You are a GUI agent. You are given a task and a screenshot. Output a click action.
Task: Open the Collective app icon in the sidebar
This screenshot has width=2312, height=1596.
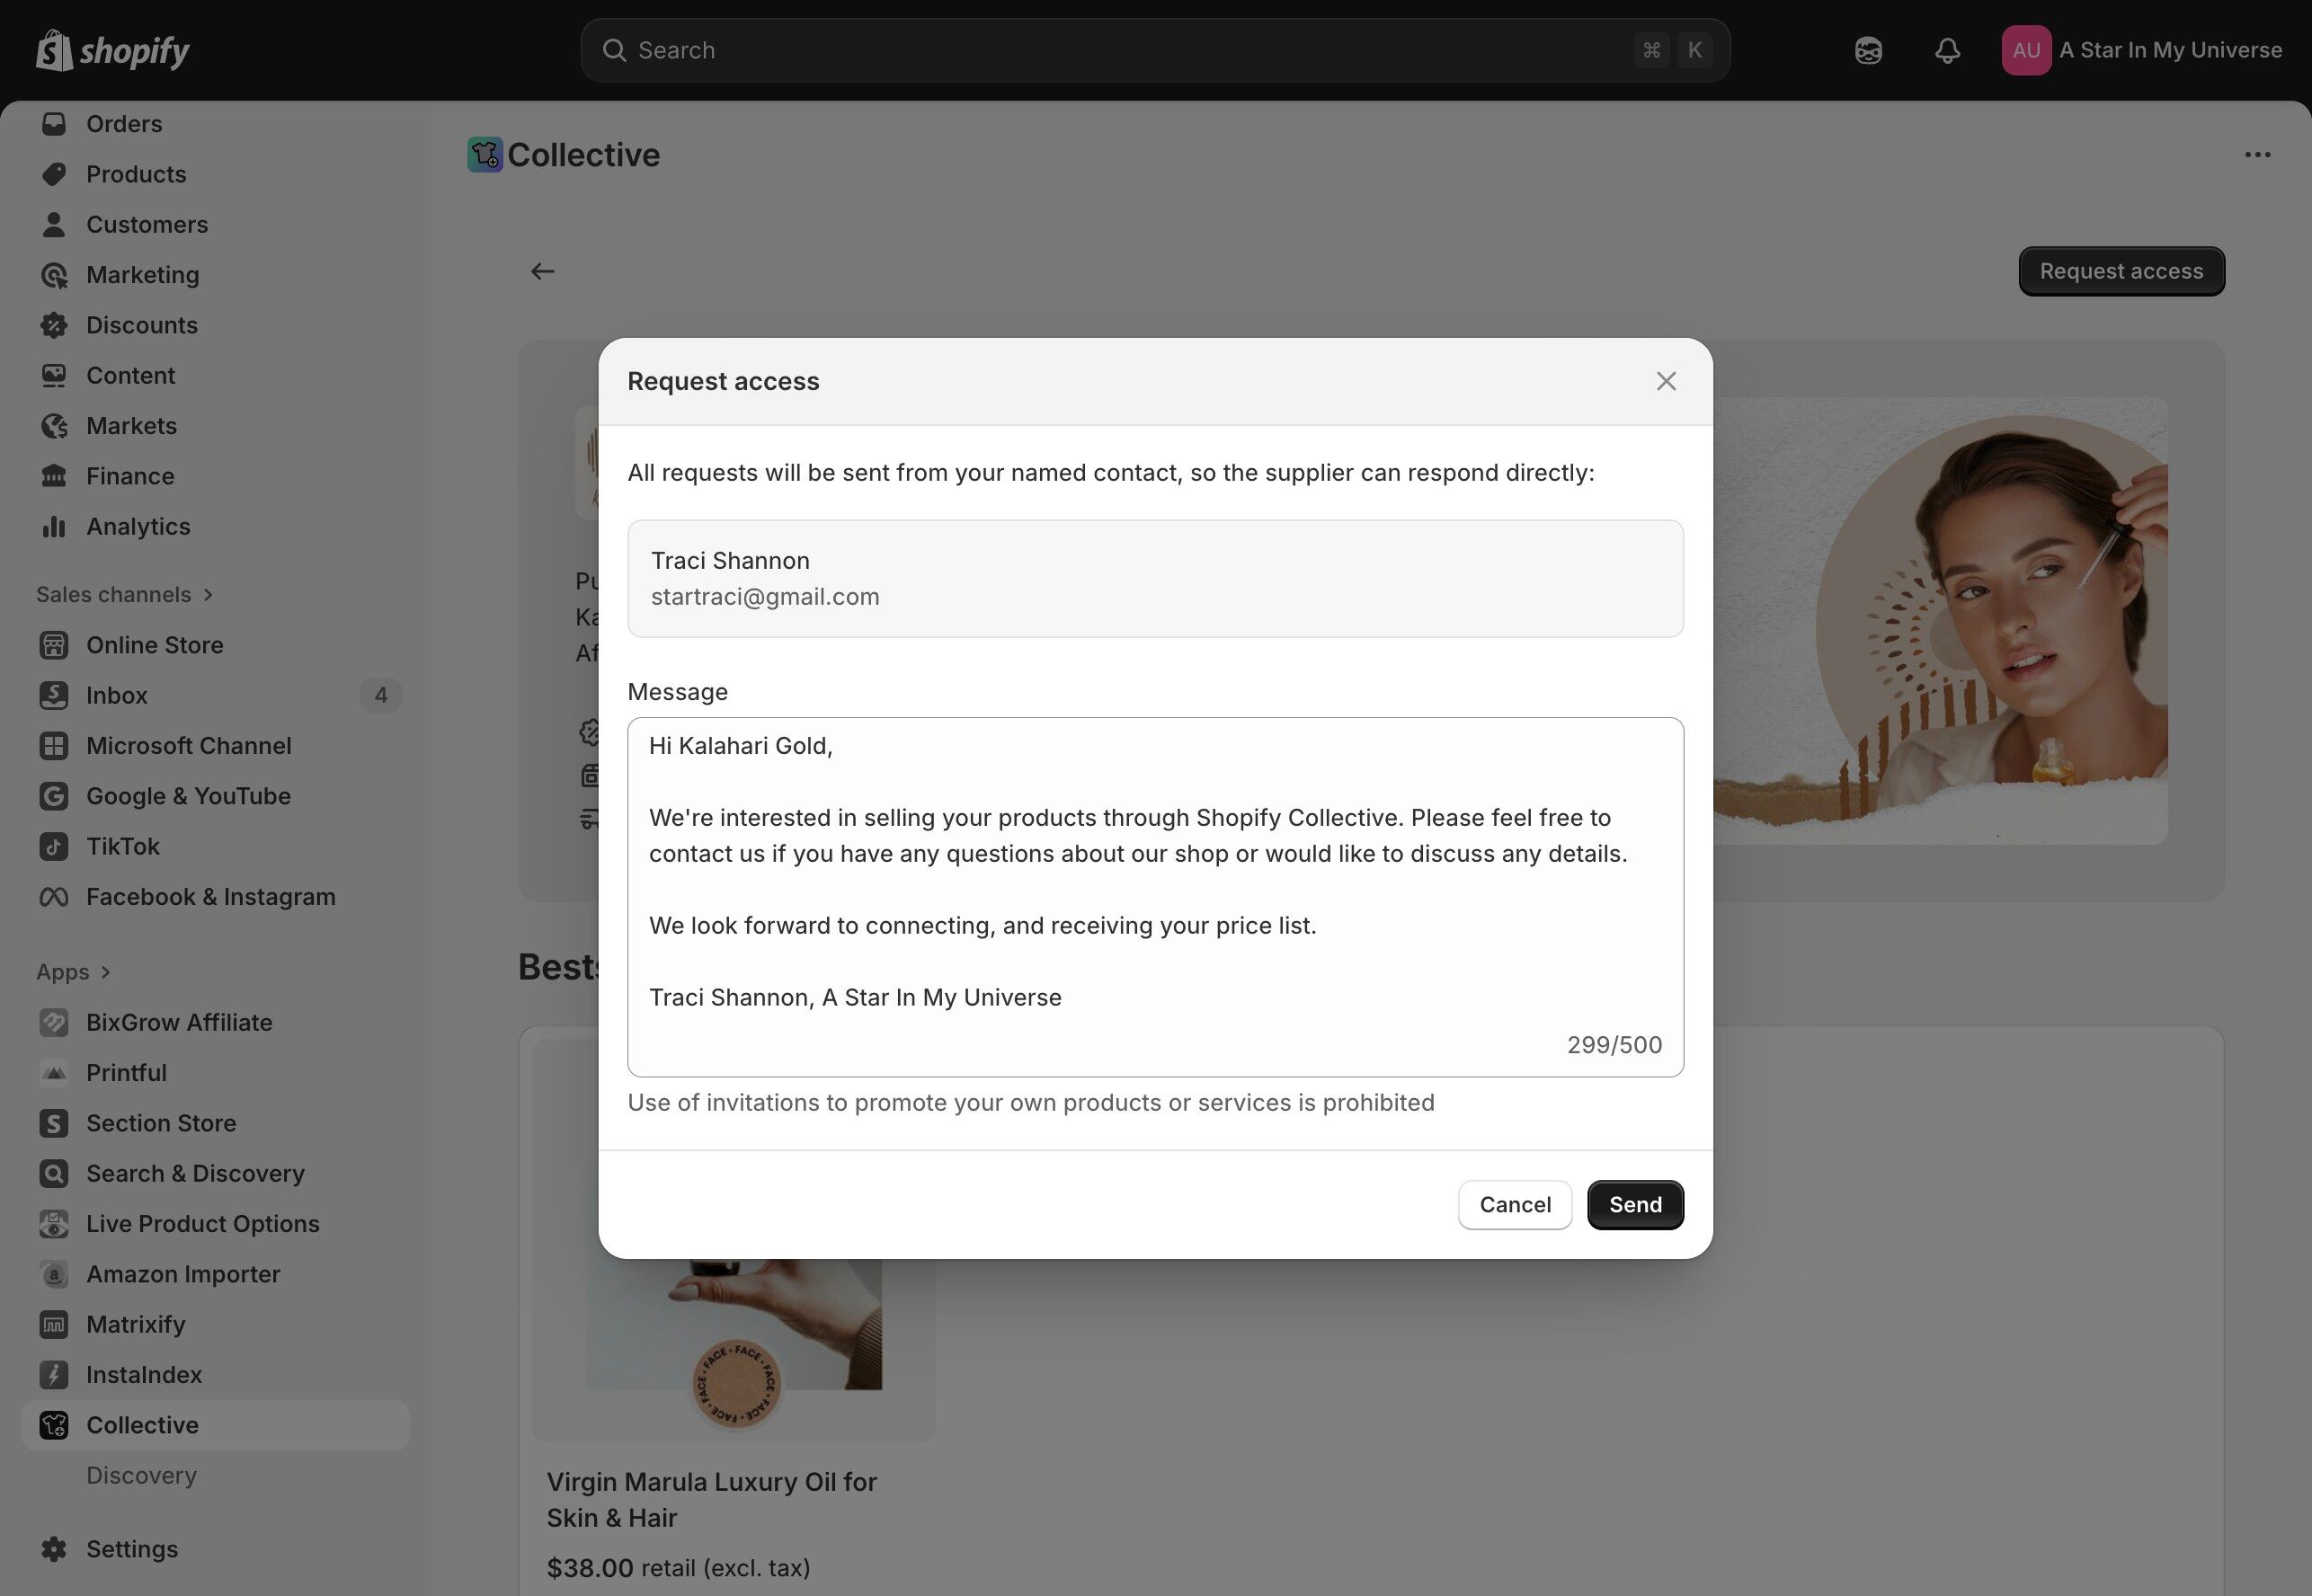tap(54, 1425)
